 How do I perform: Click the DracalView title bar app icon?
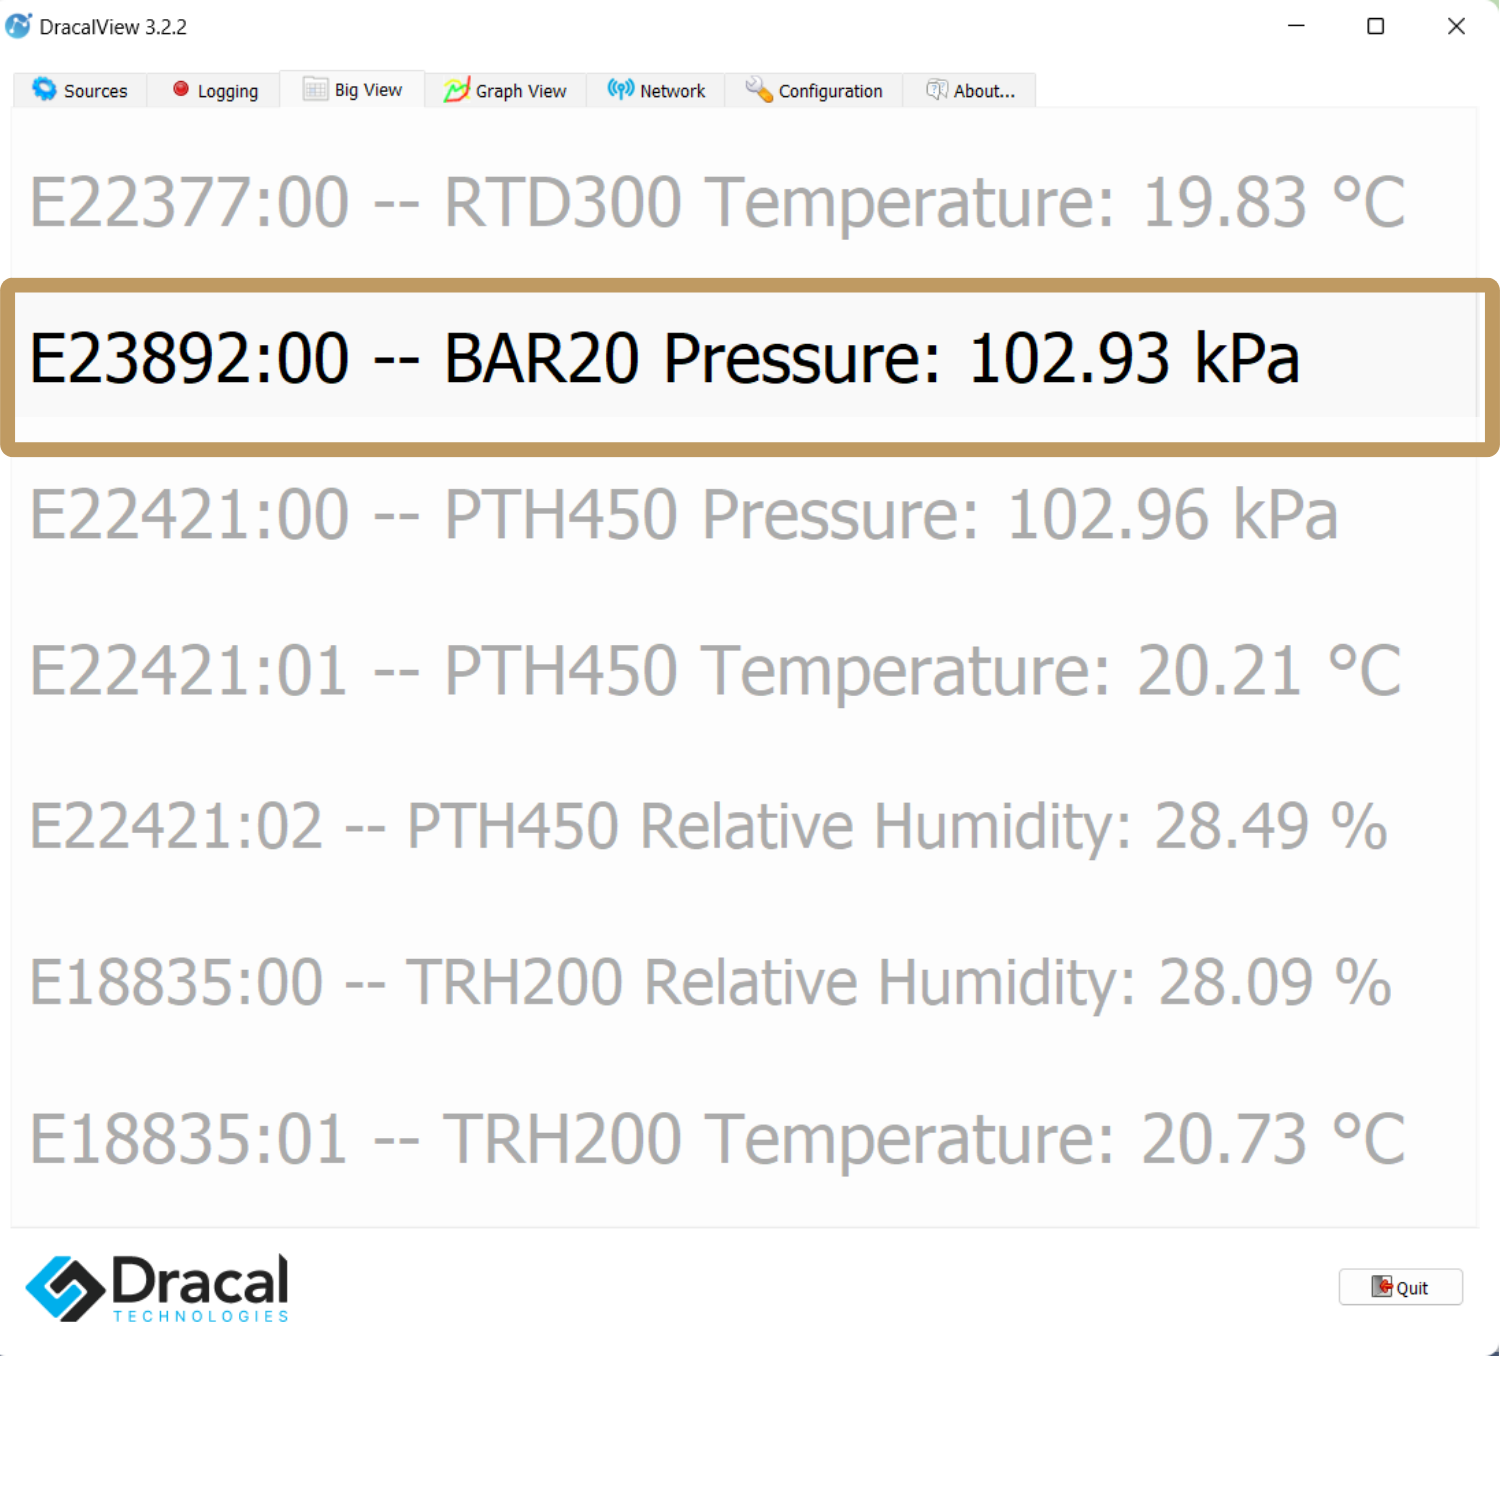tap(18, 26)
